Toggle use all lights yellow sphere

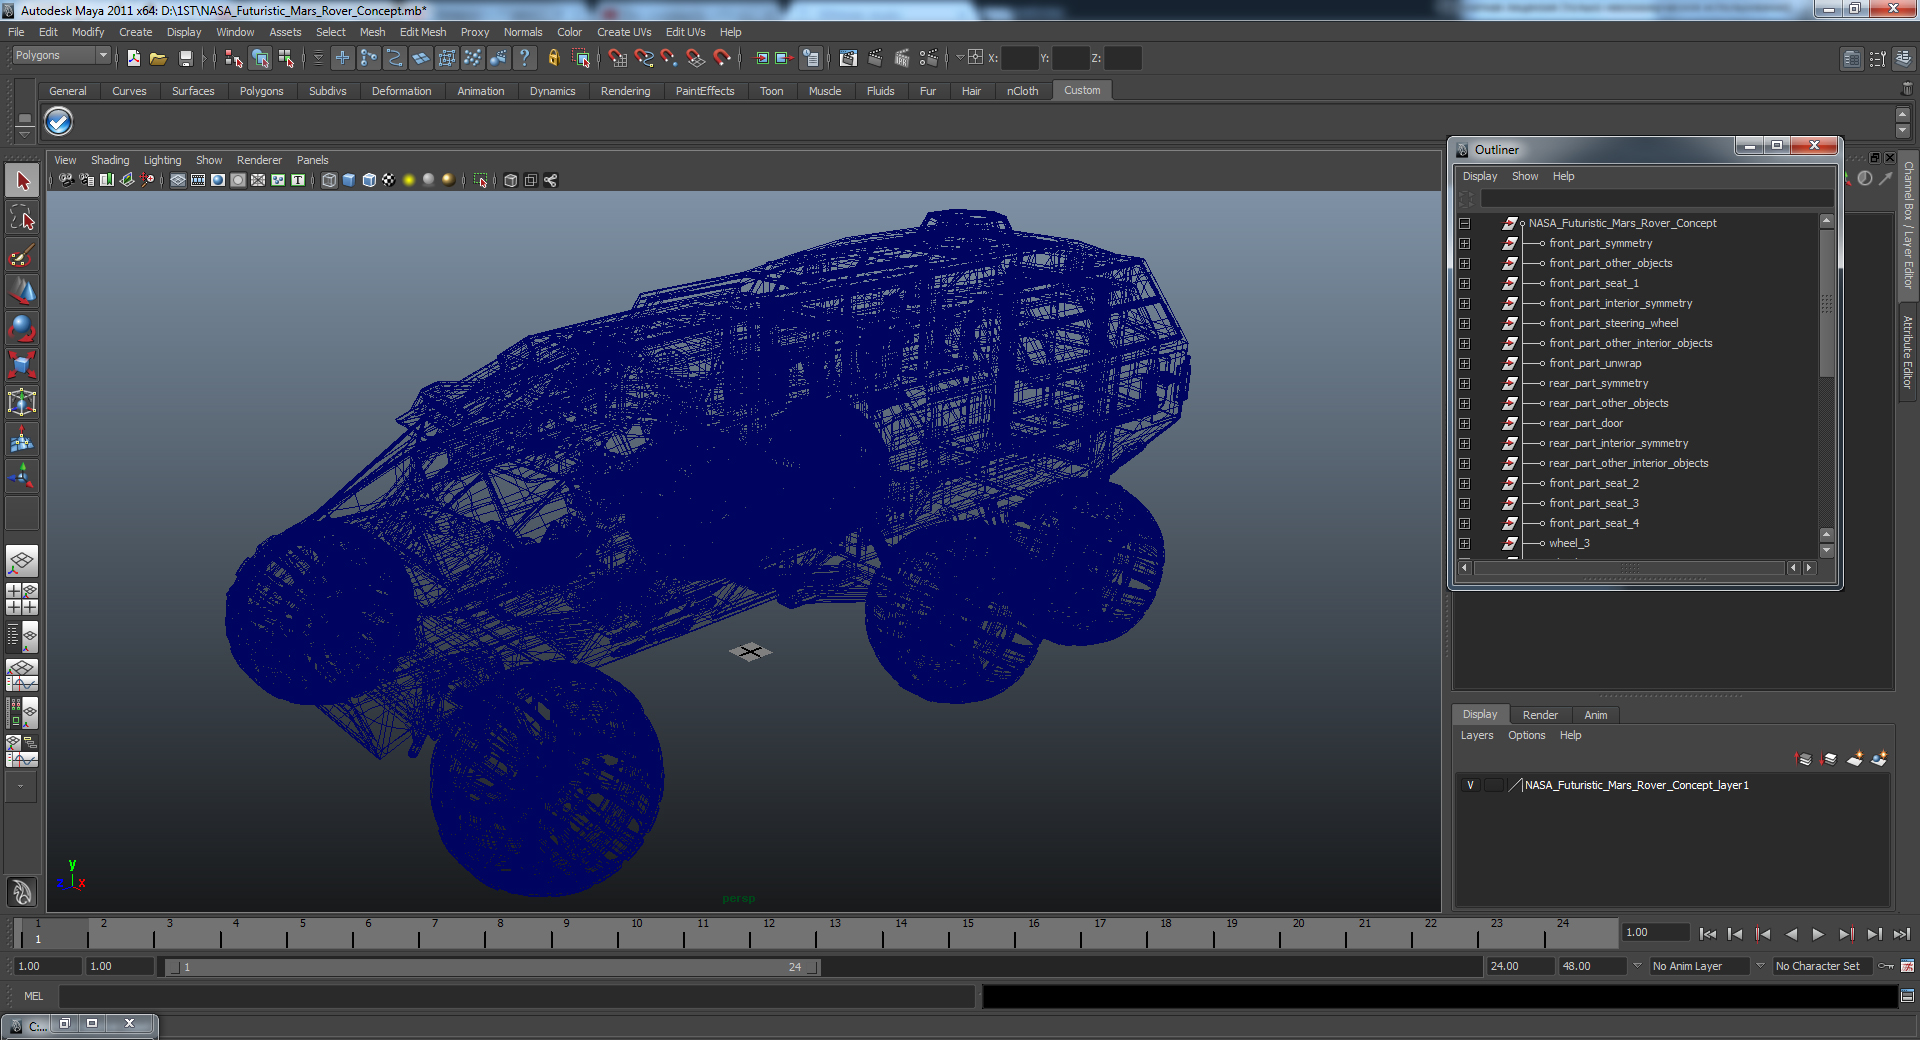tap(409, 180)
